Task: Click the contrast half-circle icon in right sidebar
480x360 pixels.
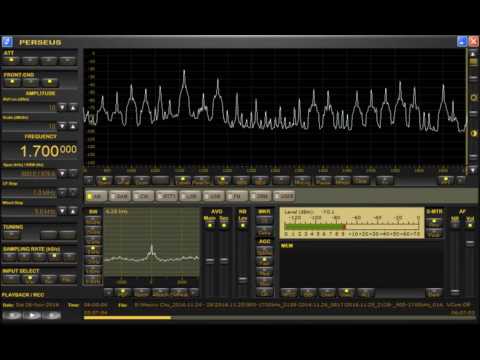Action: 473,133
